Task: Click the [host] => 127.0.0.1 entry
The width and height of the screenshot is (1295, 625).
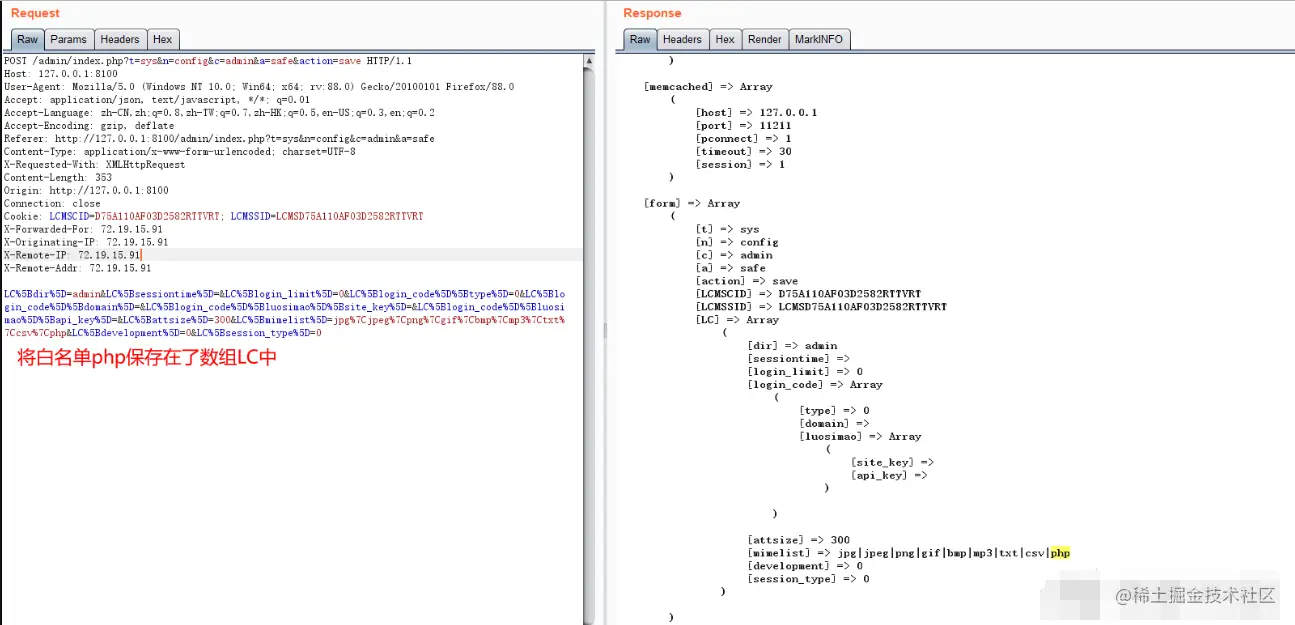Action: (756, 112)
